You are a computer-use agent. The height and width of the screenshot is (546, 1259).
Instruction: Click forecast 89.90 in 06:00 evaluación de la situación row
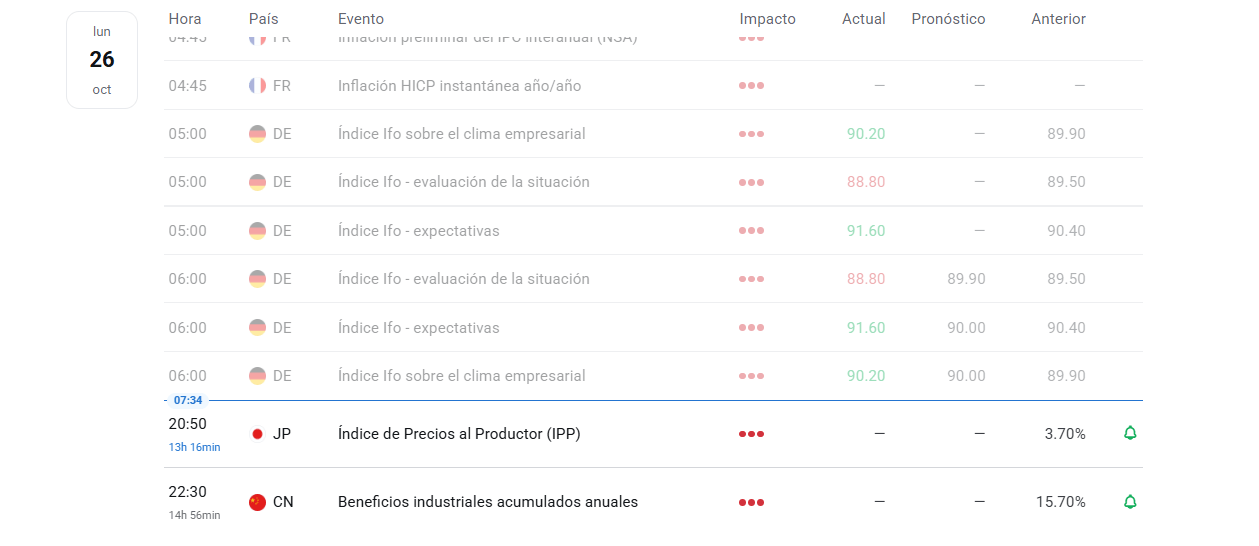(966, 279)
